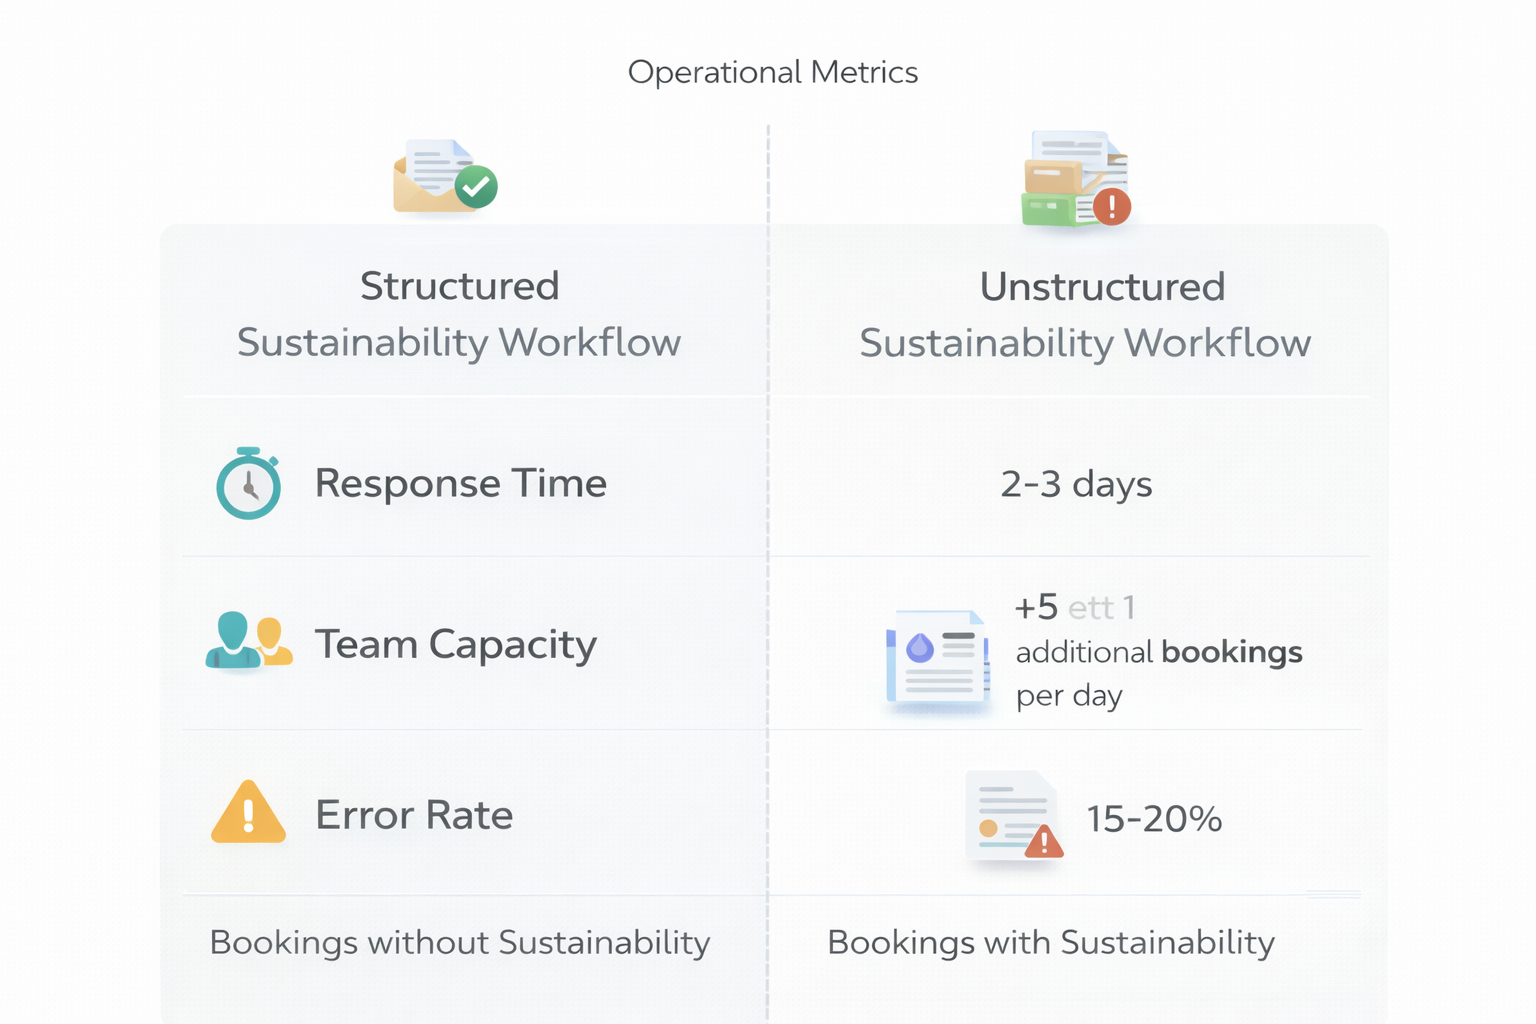The width and height of the screenshot is (1536, 1024).
Task: Click the Response Time label
Action: [x=460, y=483]
